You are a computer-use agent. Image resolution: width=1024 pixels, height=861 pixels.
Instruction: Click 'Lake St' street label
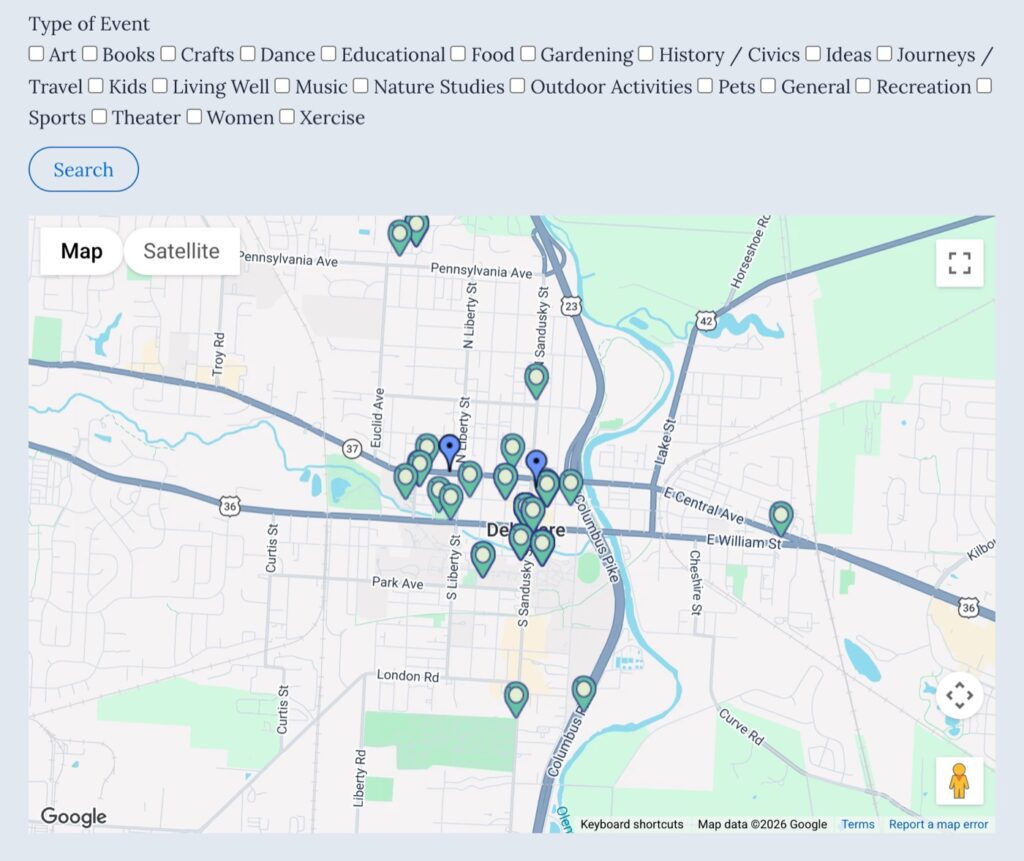click(664, 443)
